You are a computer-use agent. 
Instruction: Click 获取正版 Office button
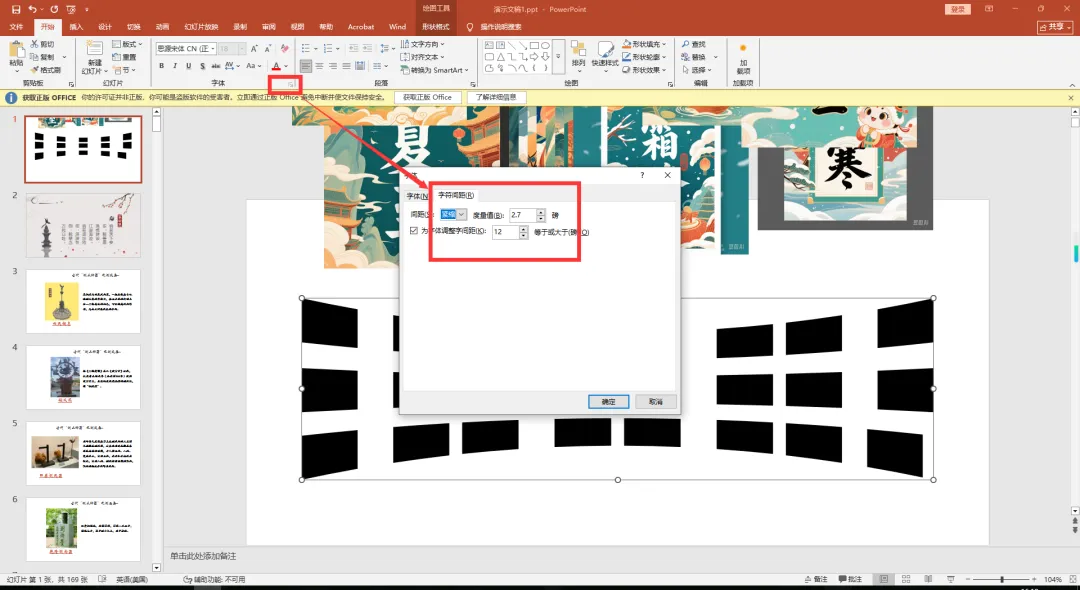(x=427, y=97)
